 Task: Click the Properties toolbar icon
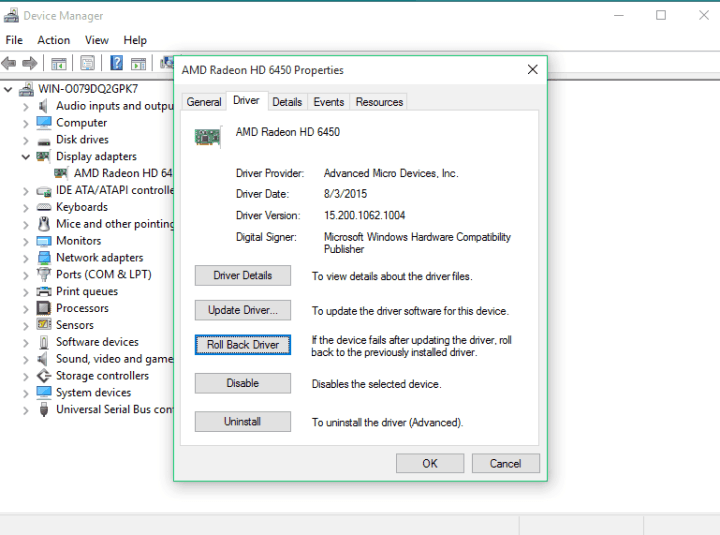(x=87, y=63)
